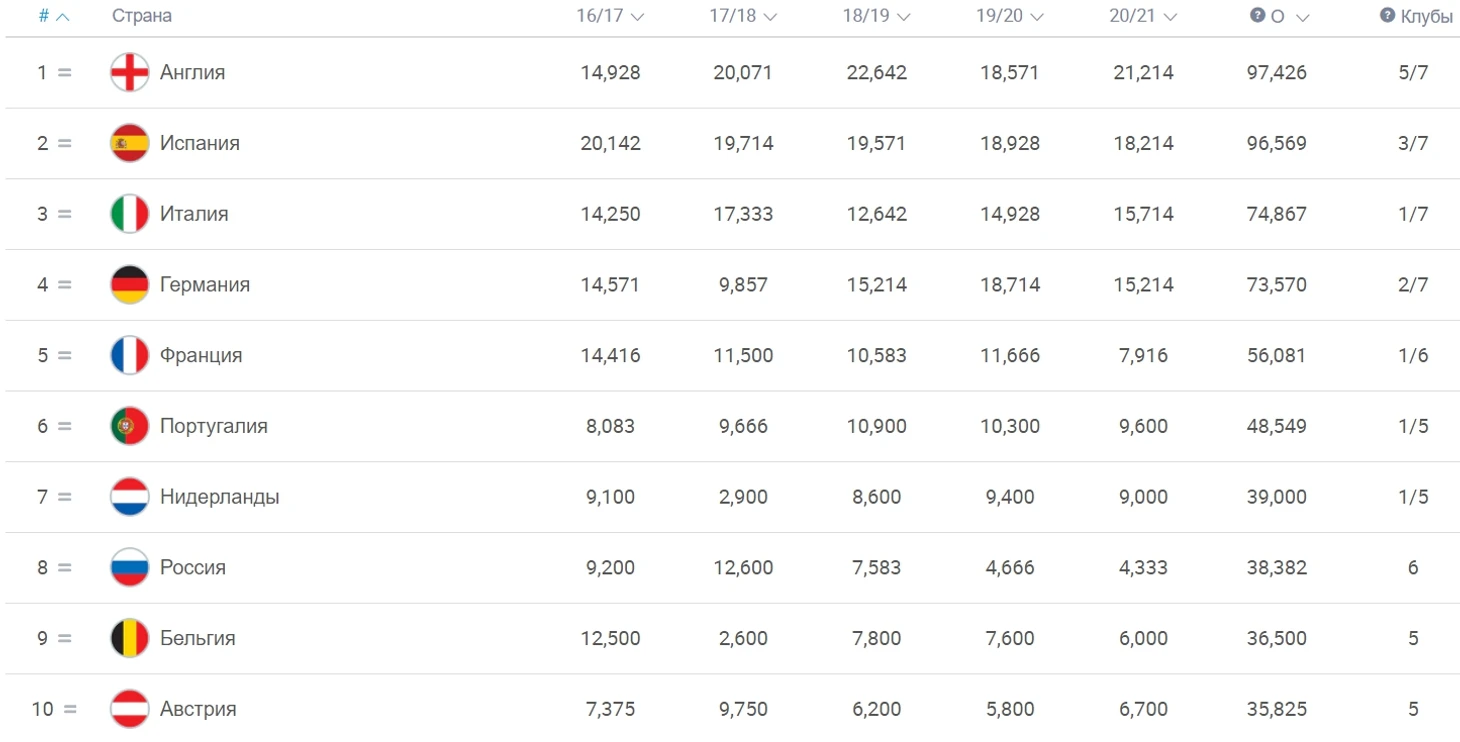Screen dimensions: 1460x742
Task: Click the Italy flag icon
Action: point(130,214)
